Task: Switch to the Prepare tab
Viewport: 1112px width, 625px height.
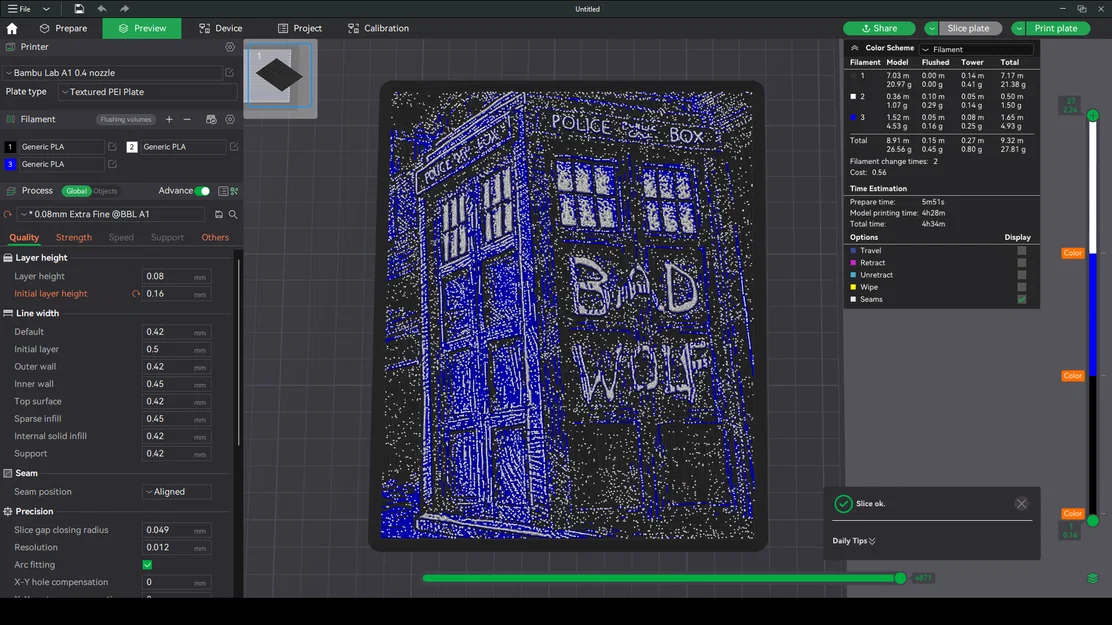Action: tap(63, 28)
